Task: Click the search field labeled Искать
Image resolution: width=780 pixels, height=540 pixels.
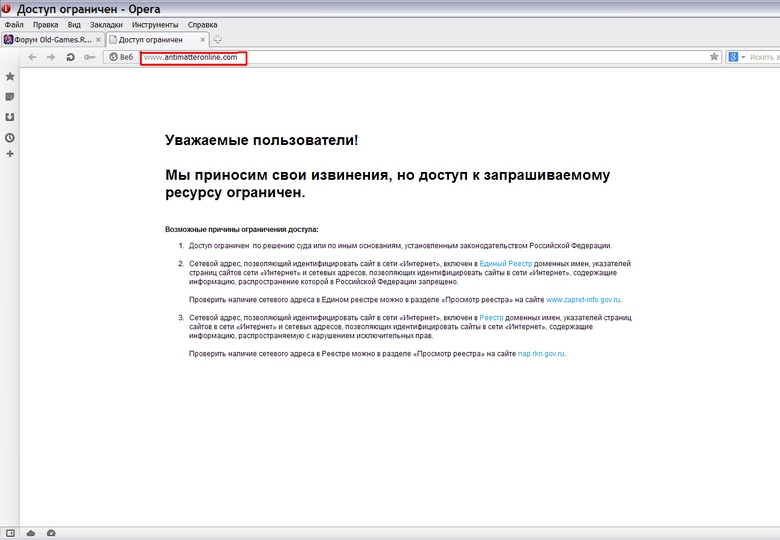Action: tap(764, 57)
